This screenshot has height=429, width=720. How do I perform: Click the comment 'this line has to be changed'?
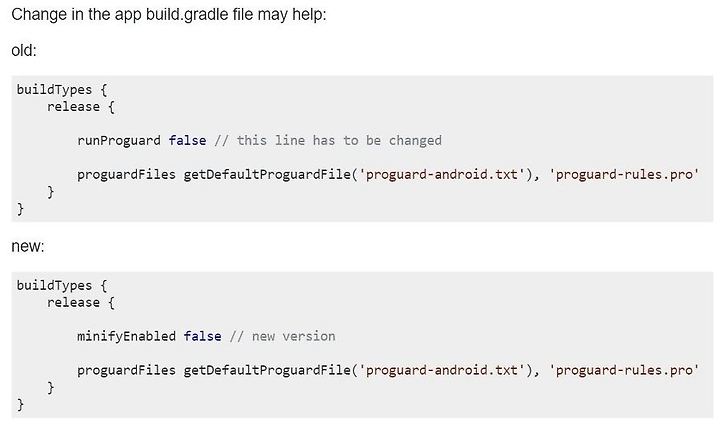click(339, 141)
